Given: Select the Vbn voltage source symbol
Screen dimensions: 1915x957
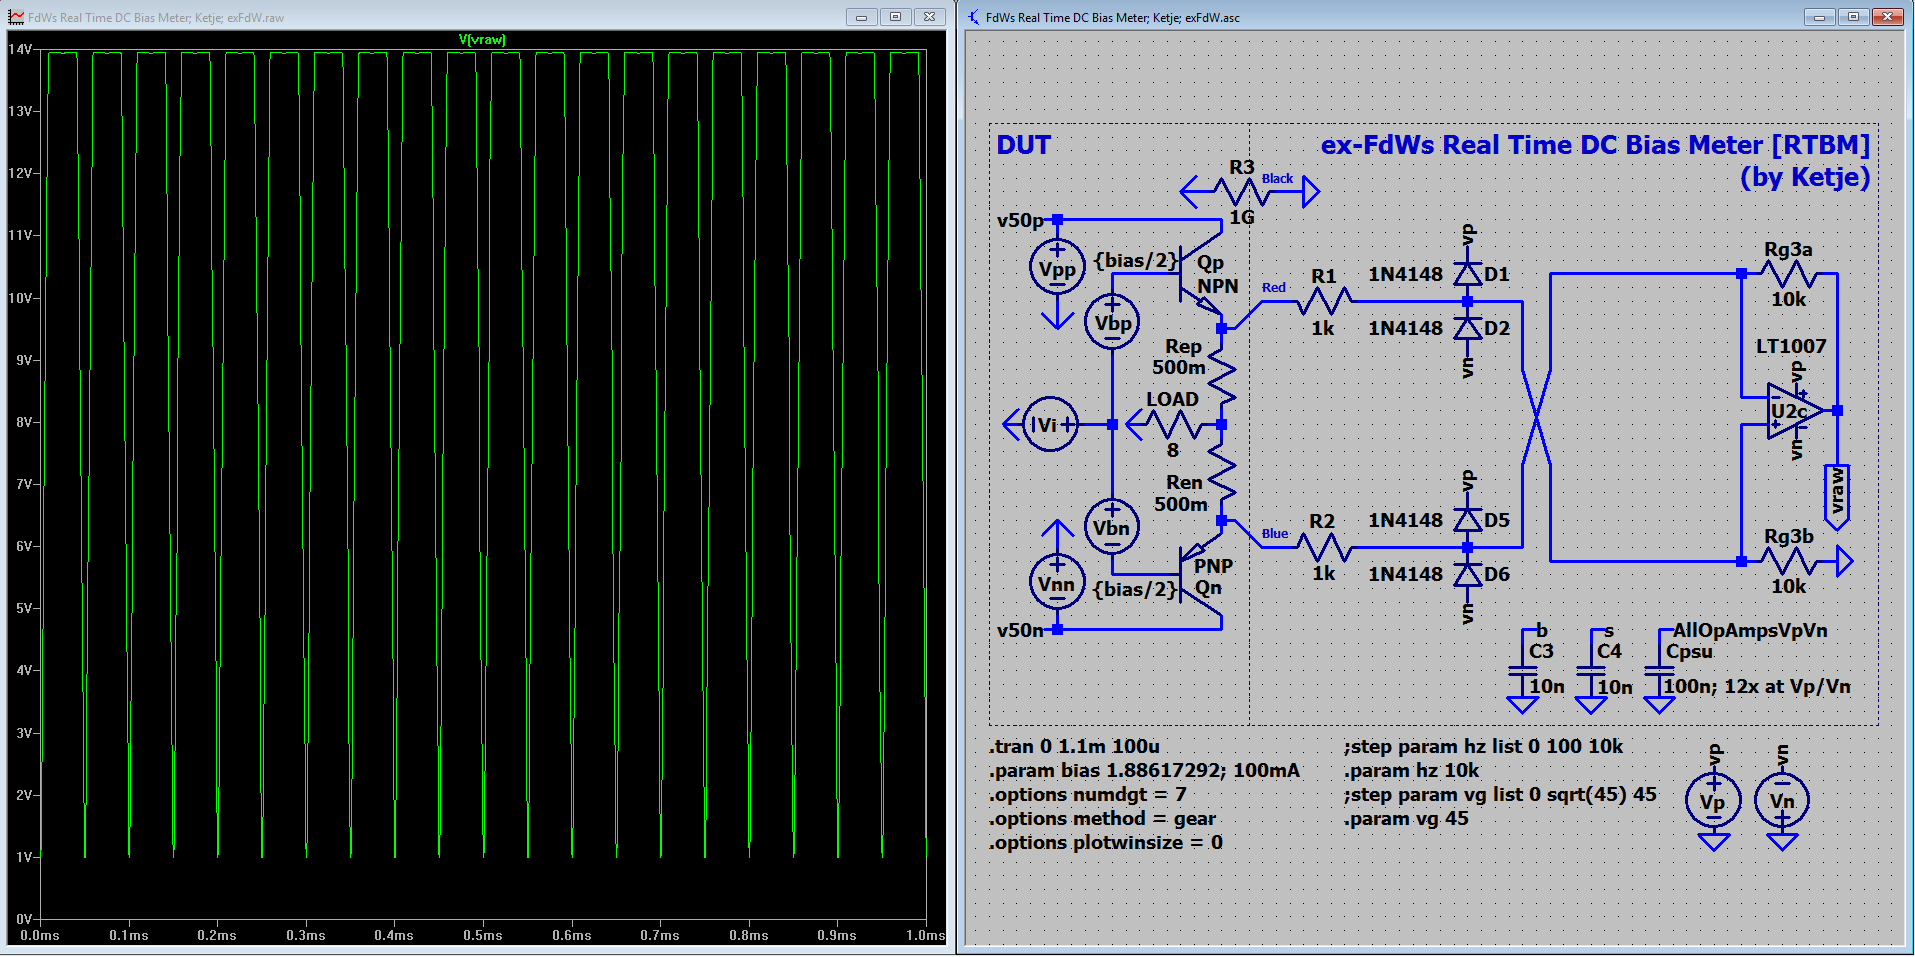Looking at the screenshot, I should coord(1111,527).
